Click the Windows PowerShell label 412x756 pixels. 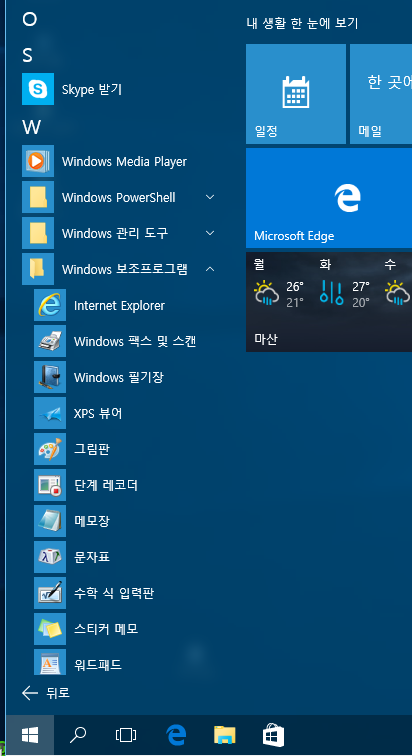pyautogui.click(x=119, y=197)
